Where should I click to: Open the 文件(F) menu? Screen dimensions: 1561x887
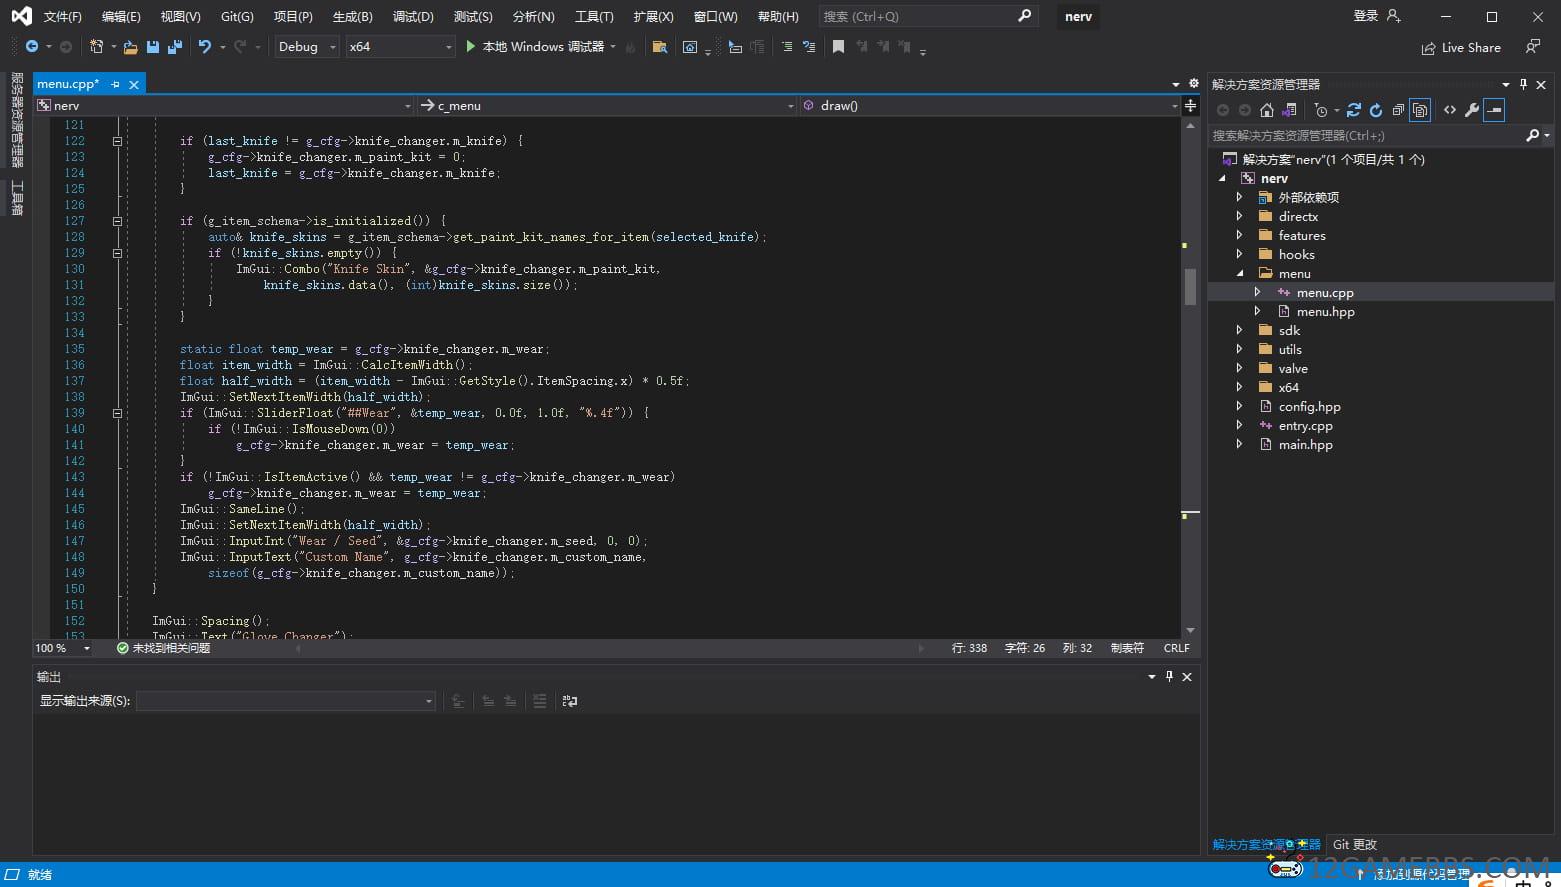(63, 17)
